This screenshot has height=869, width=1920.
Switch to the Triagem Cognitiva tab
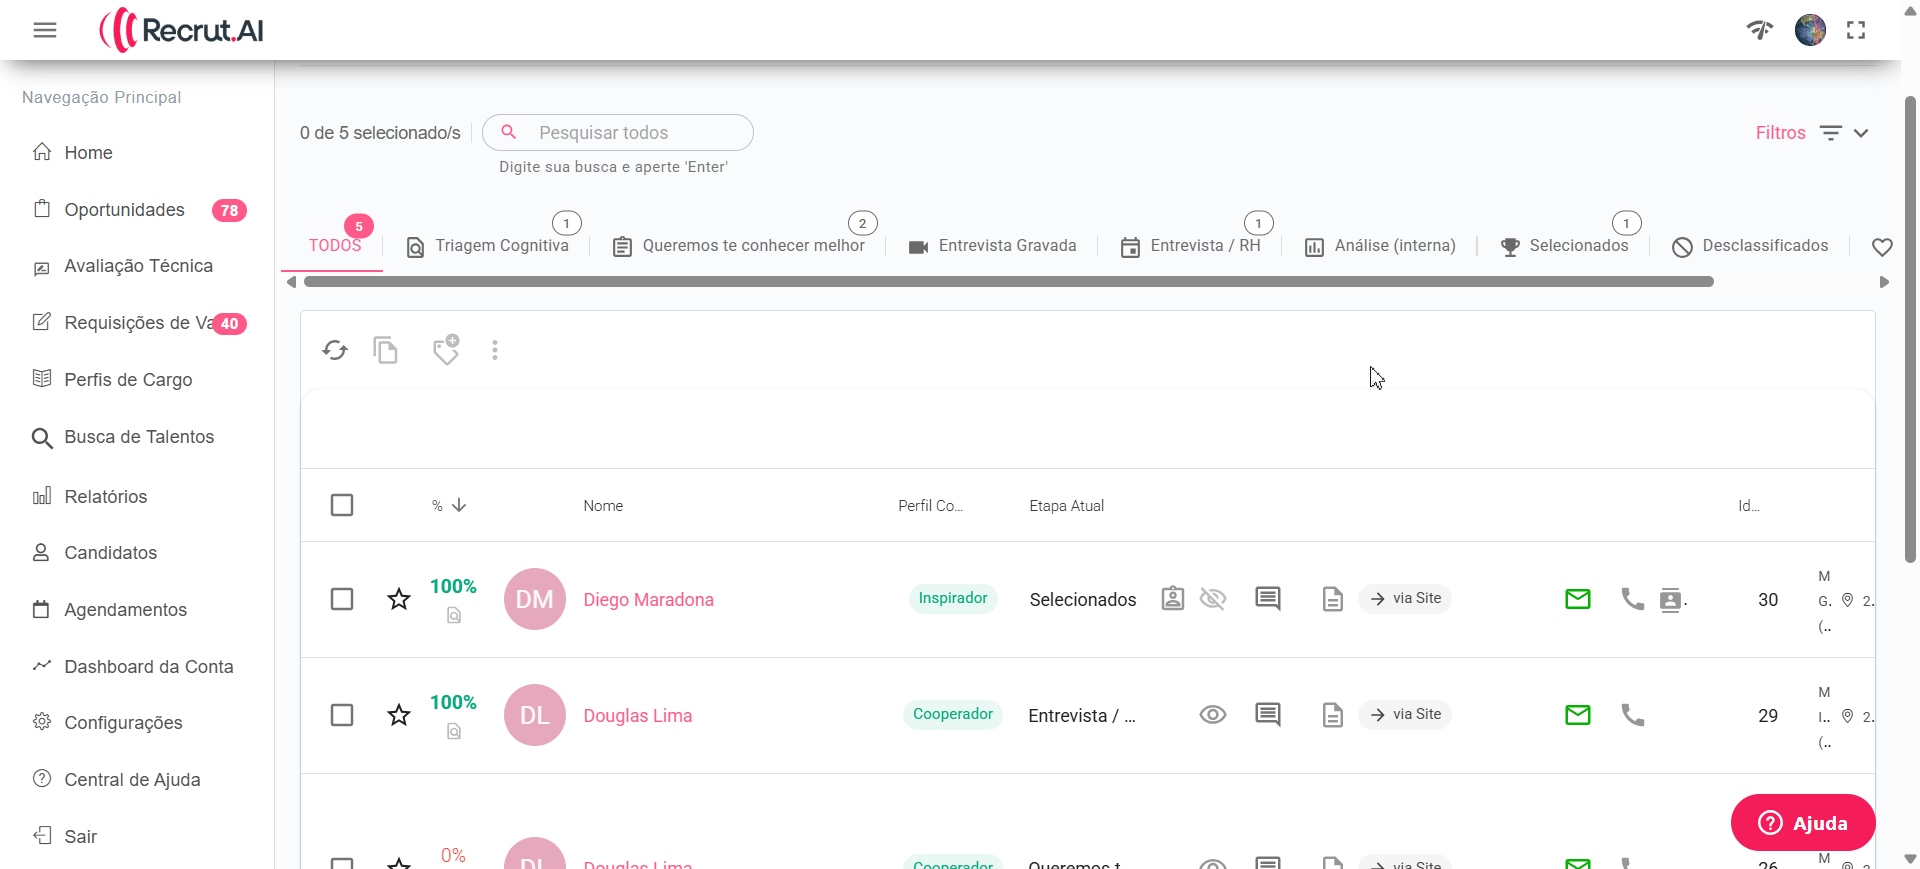[488, 246]
